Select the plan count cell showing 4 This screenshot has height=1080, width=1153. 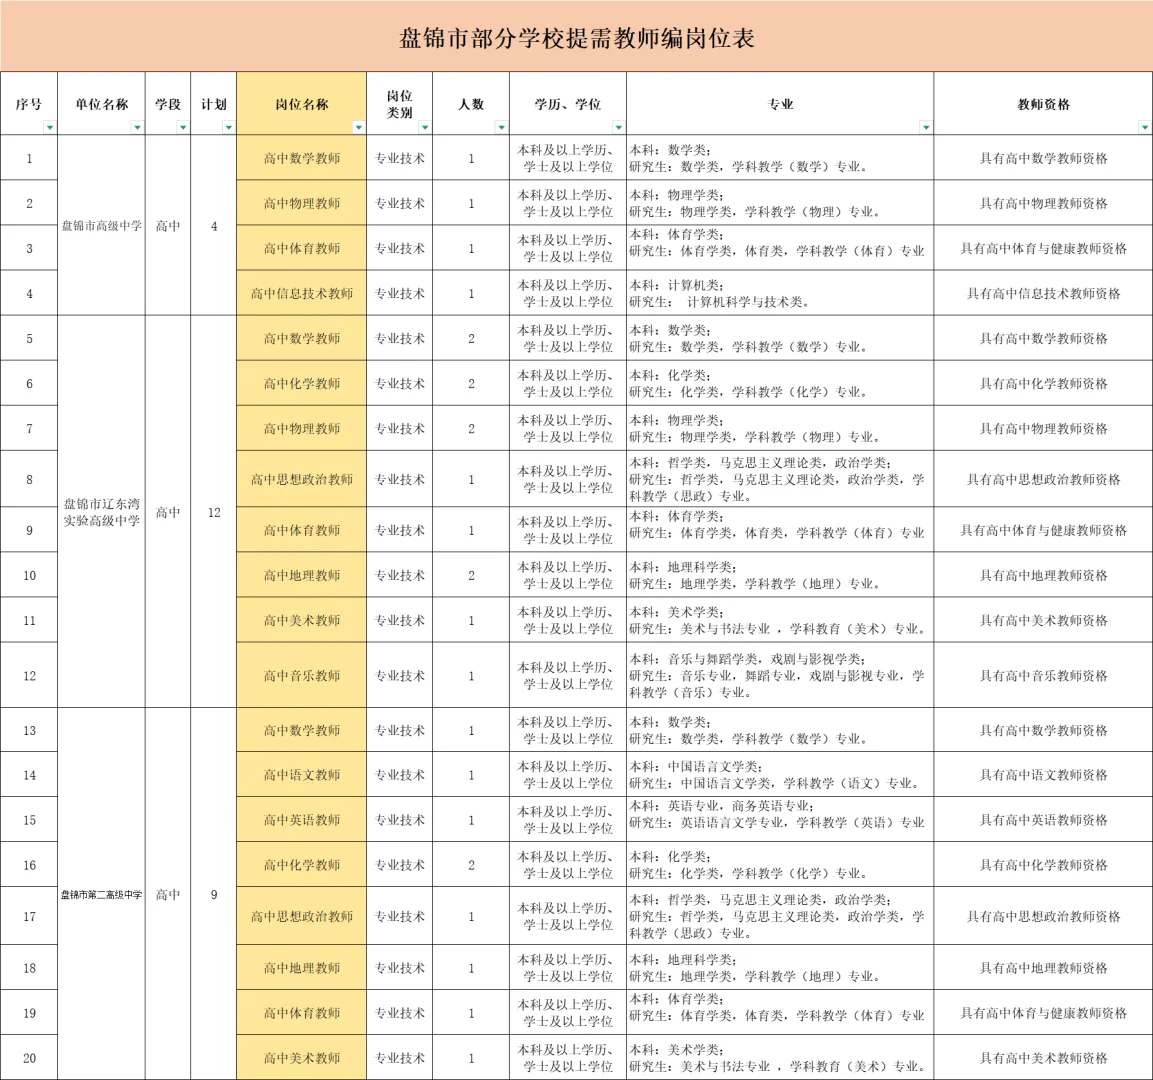(214, 226)
